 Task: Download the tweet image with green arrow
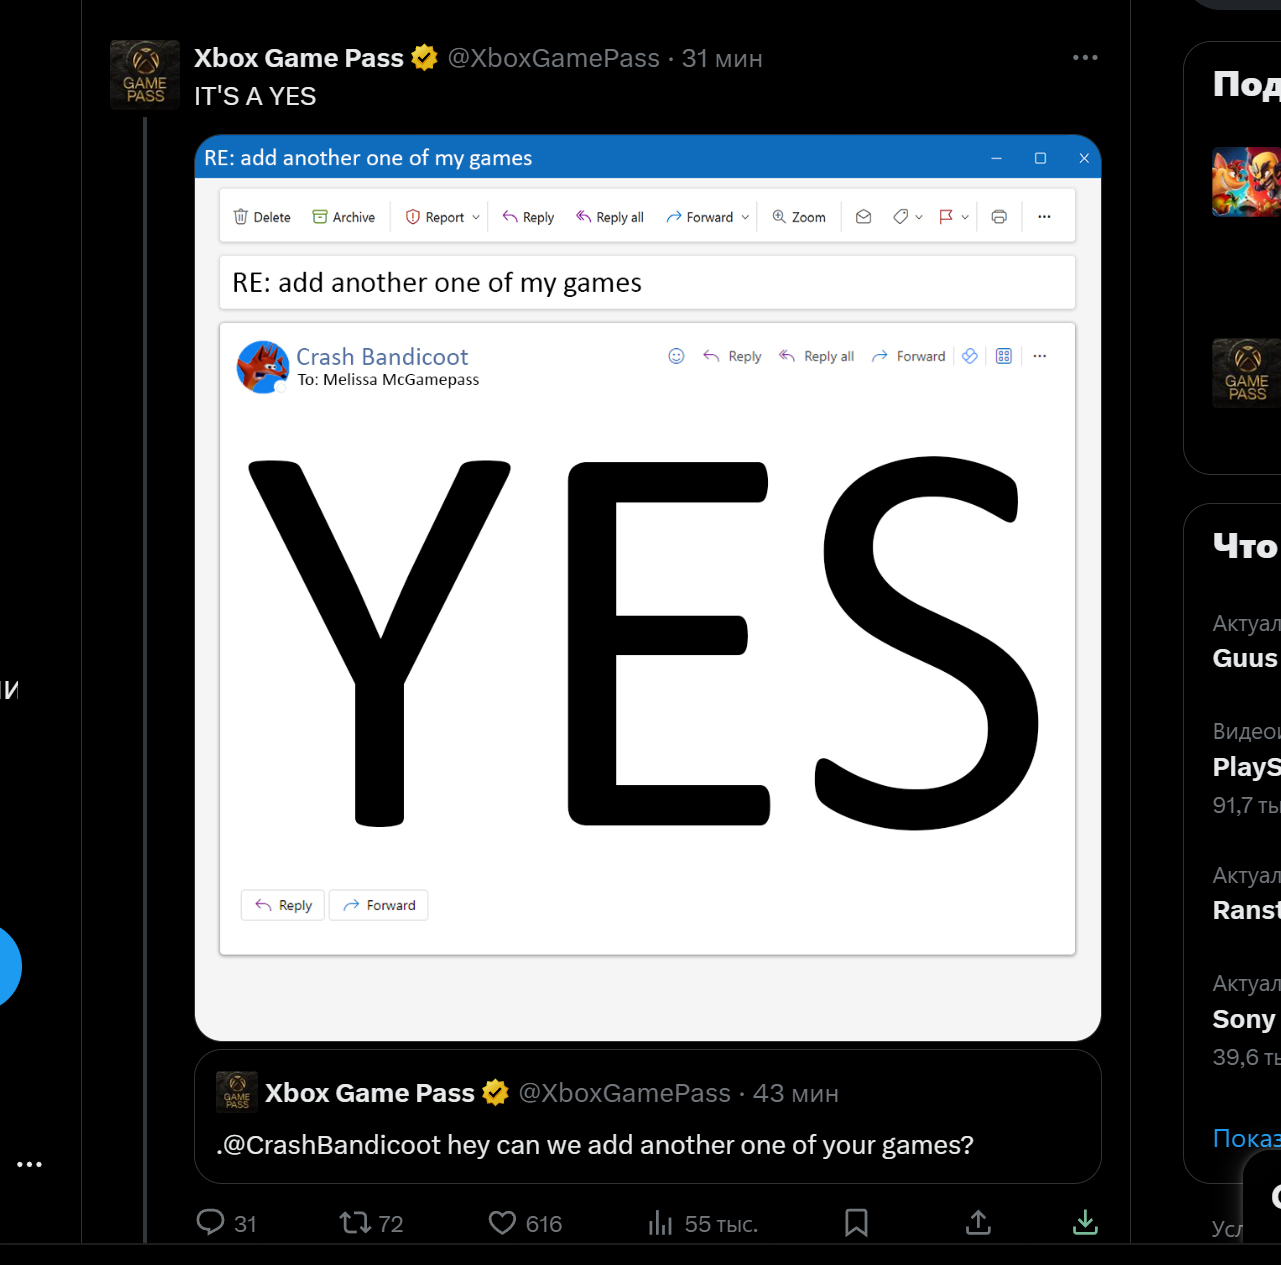(x=1085, y=1222)
